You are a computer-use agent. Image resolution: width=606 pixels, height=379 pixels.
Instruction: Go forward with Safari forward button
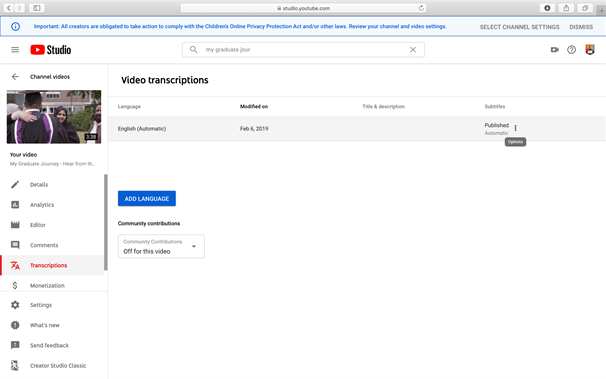click(19, 8)
